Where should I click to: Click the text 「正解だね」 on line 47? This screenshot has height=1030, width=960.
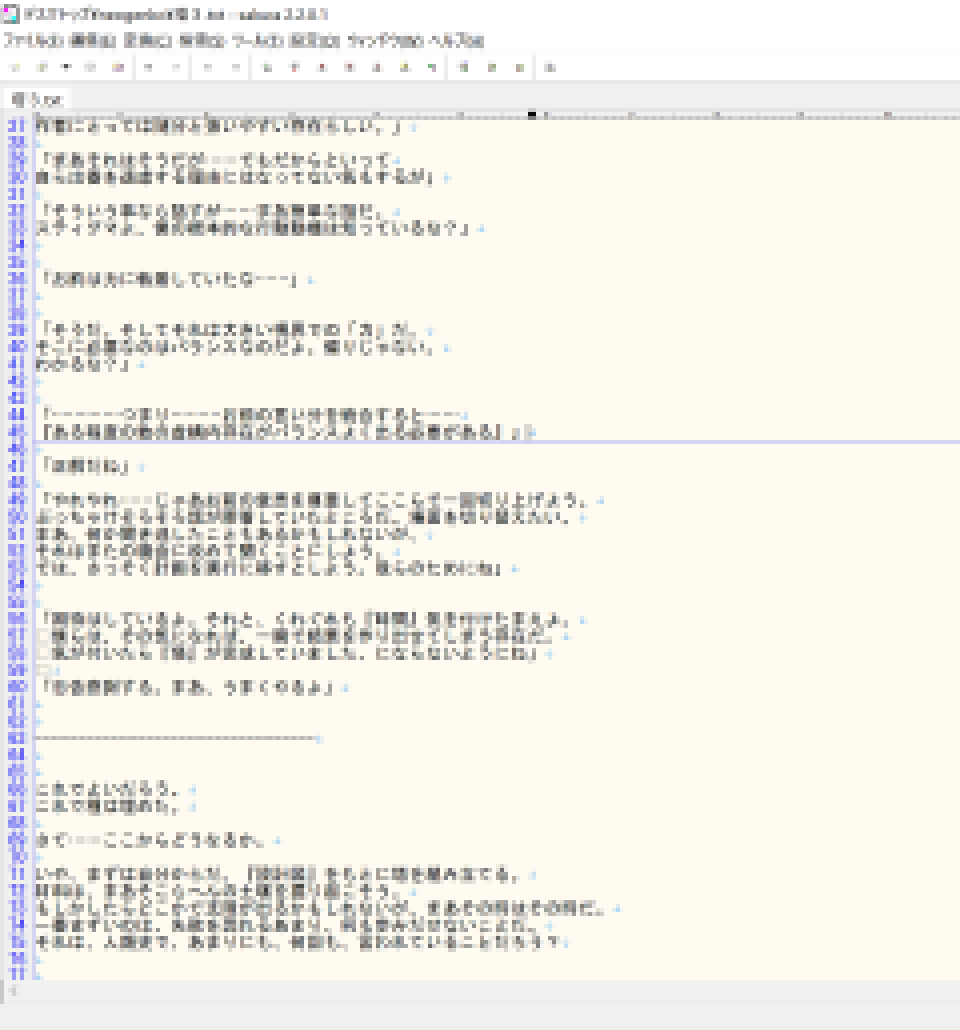85,466
